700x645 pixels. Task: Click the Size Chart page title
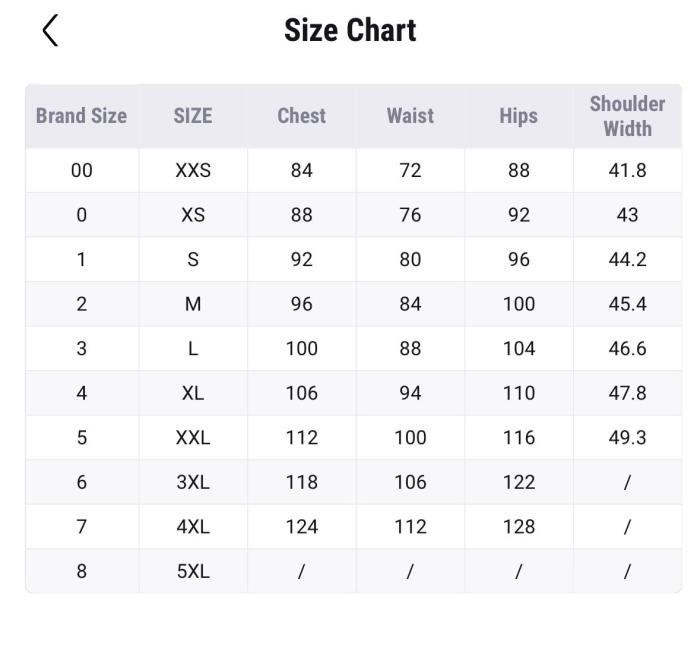click(350, 30)
